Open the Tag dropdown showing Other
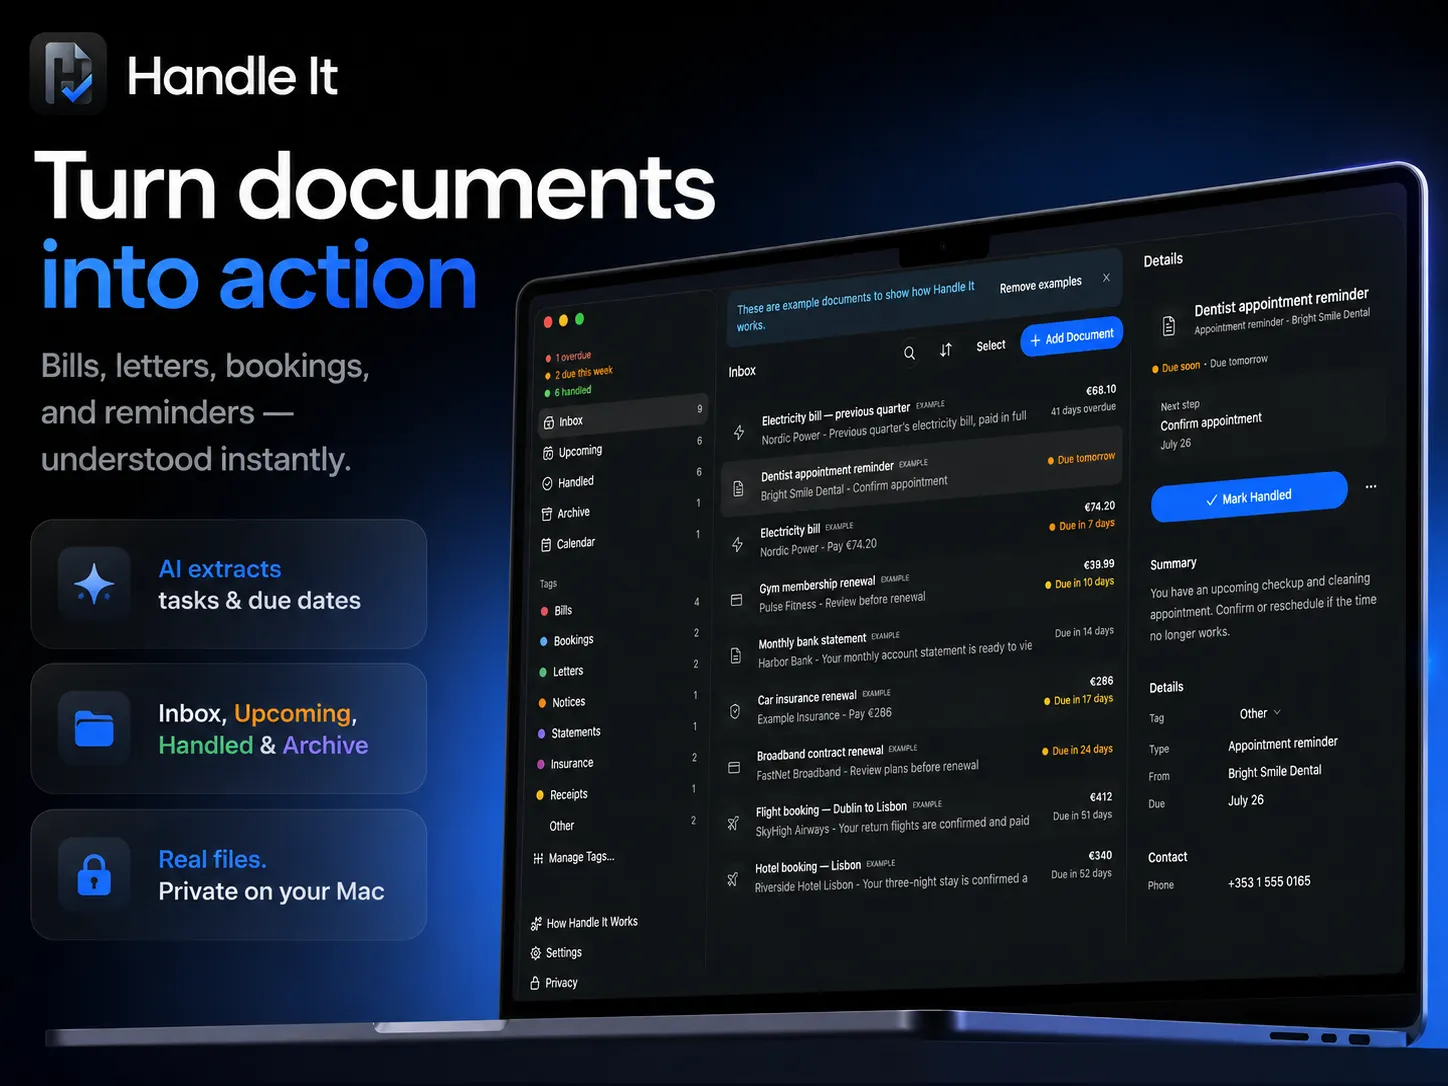Image resolution: width=1448 pixels, height=1086 pixels. pos(1260,713)
